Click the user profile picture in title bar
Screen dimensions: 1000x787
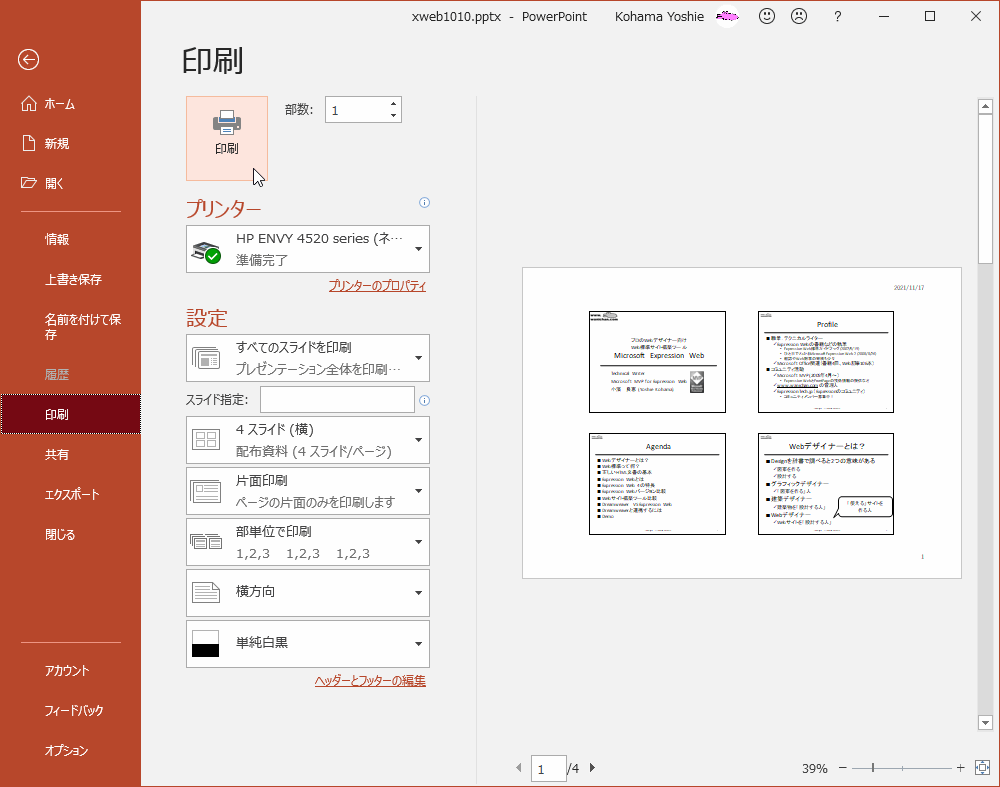pos(727,17)
